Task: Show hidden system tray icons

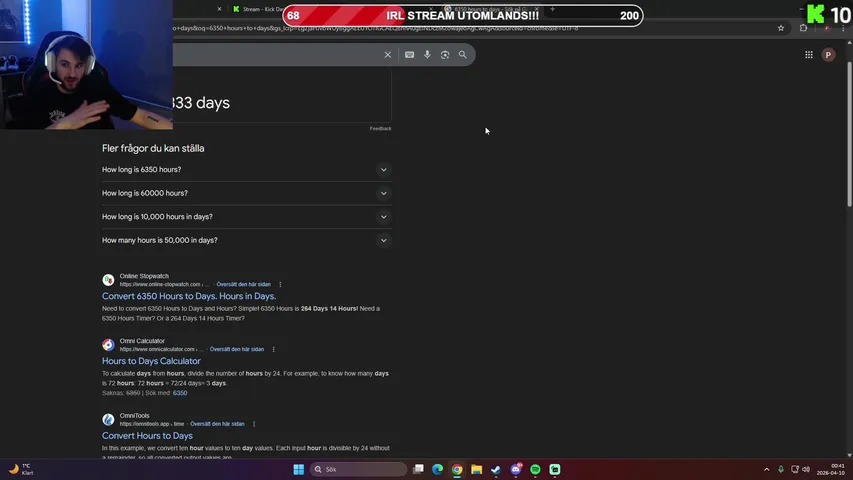Action: coord(767,469)
